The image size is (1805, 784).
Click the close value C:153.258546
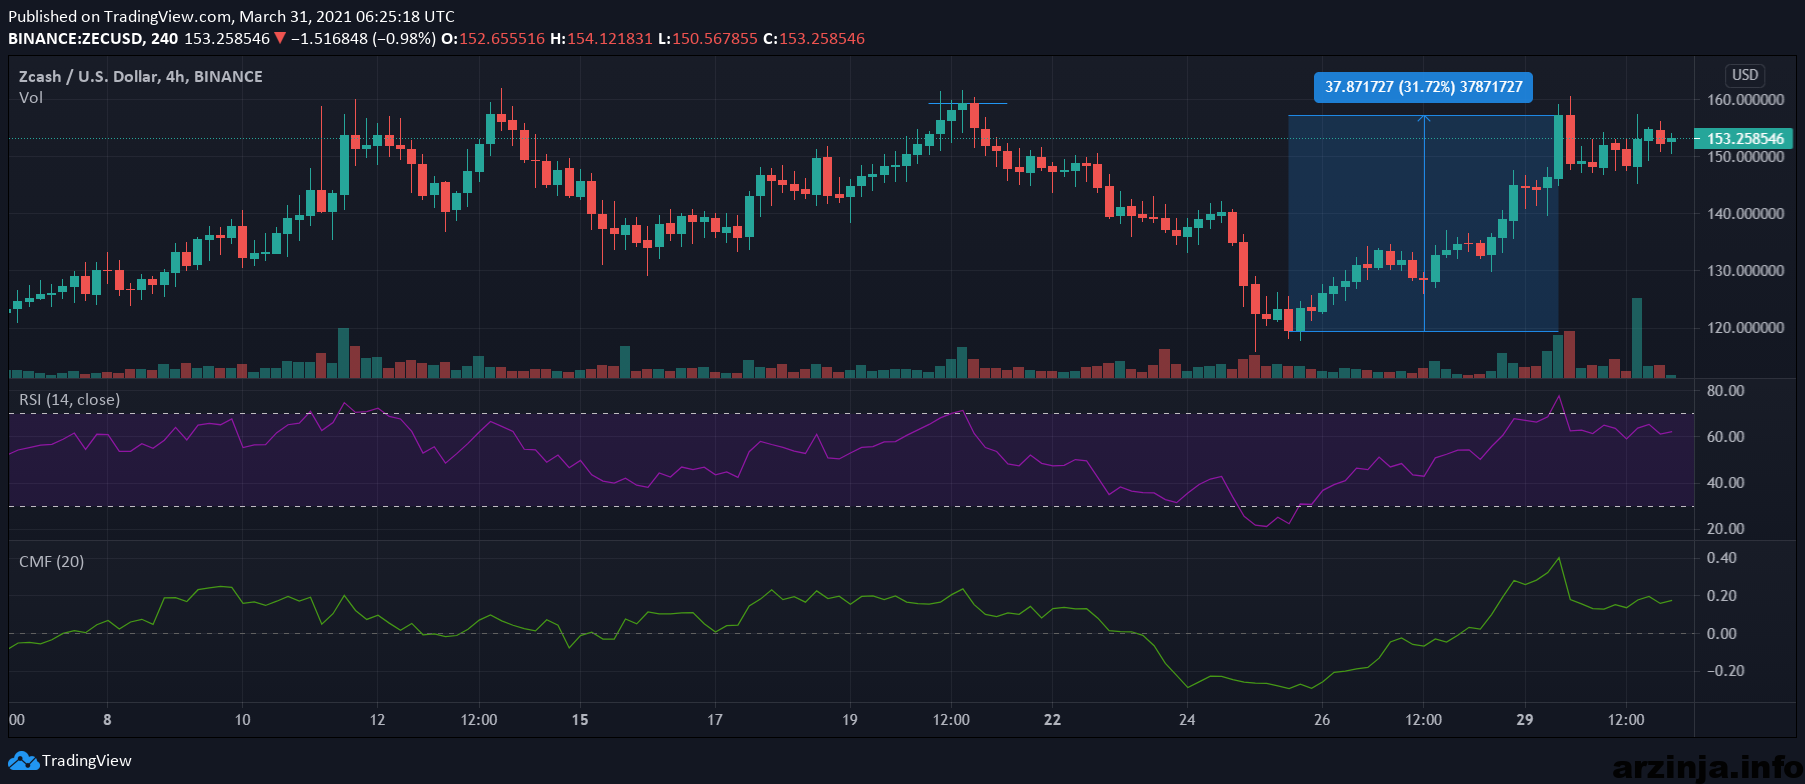tap(814, 39)
